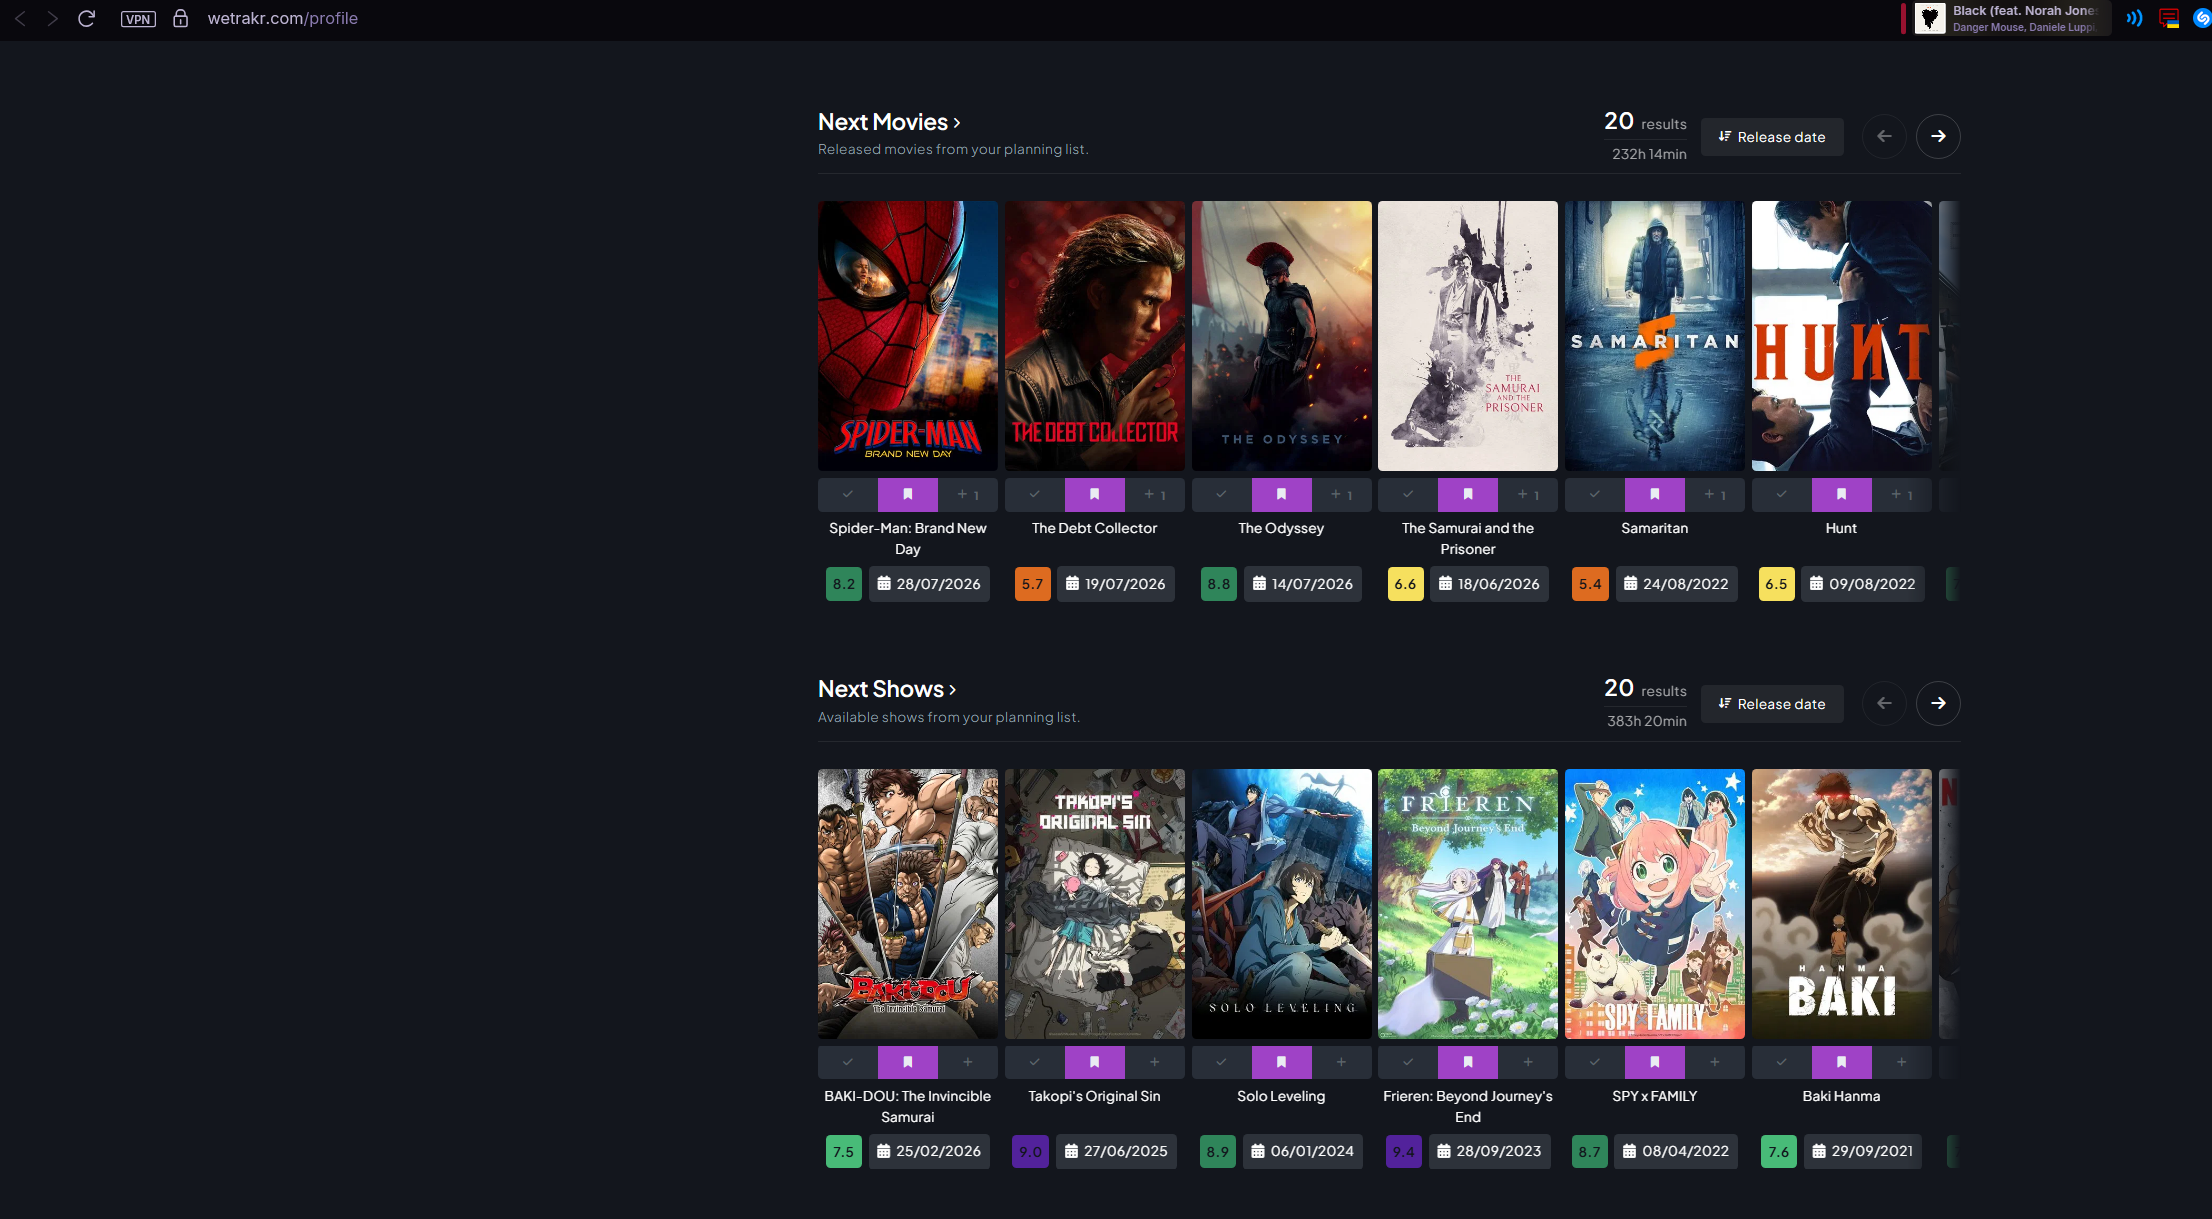Show next page of Next Shows
The height and width of the screenshot is (1219, 2212).
click(1938, 703)
